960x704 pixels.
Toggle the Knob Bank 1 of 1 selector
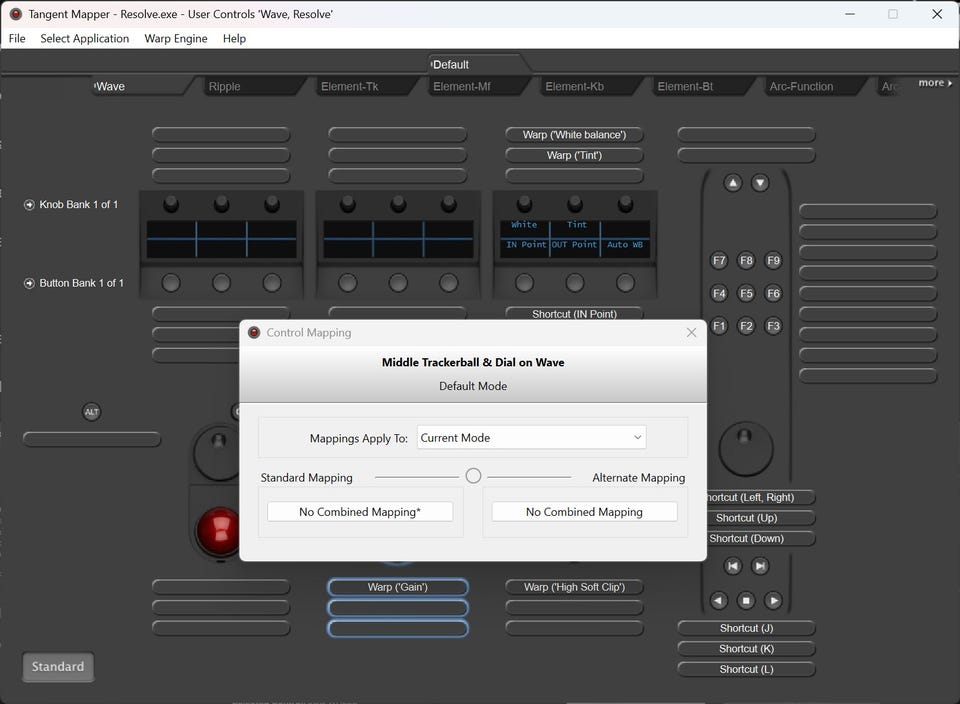[30, 205]
